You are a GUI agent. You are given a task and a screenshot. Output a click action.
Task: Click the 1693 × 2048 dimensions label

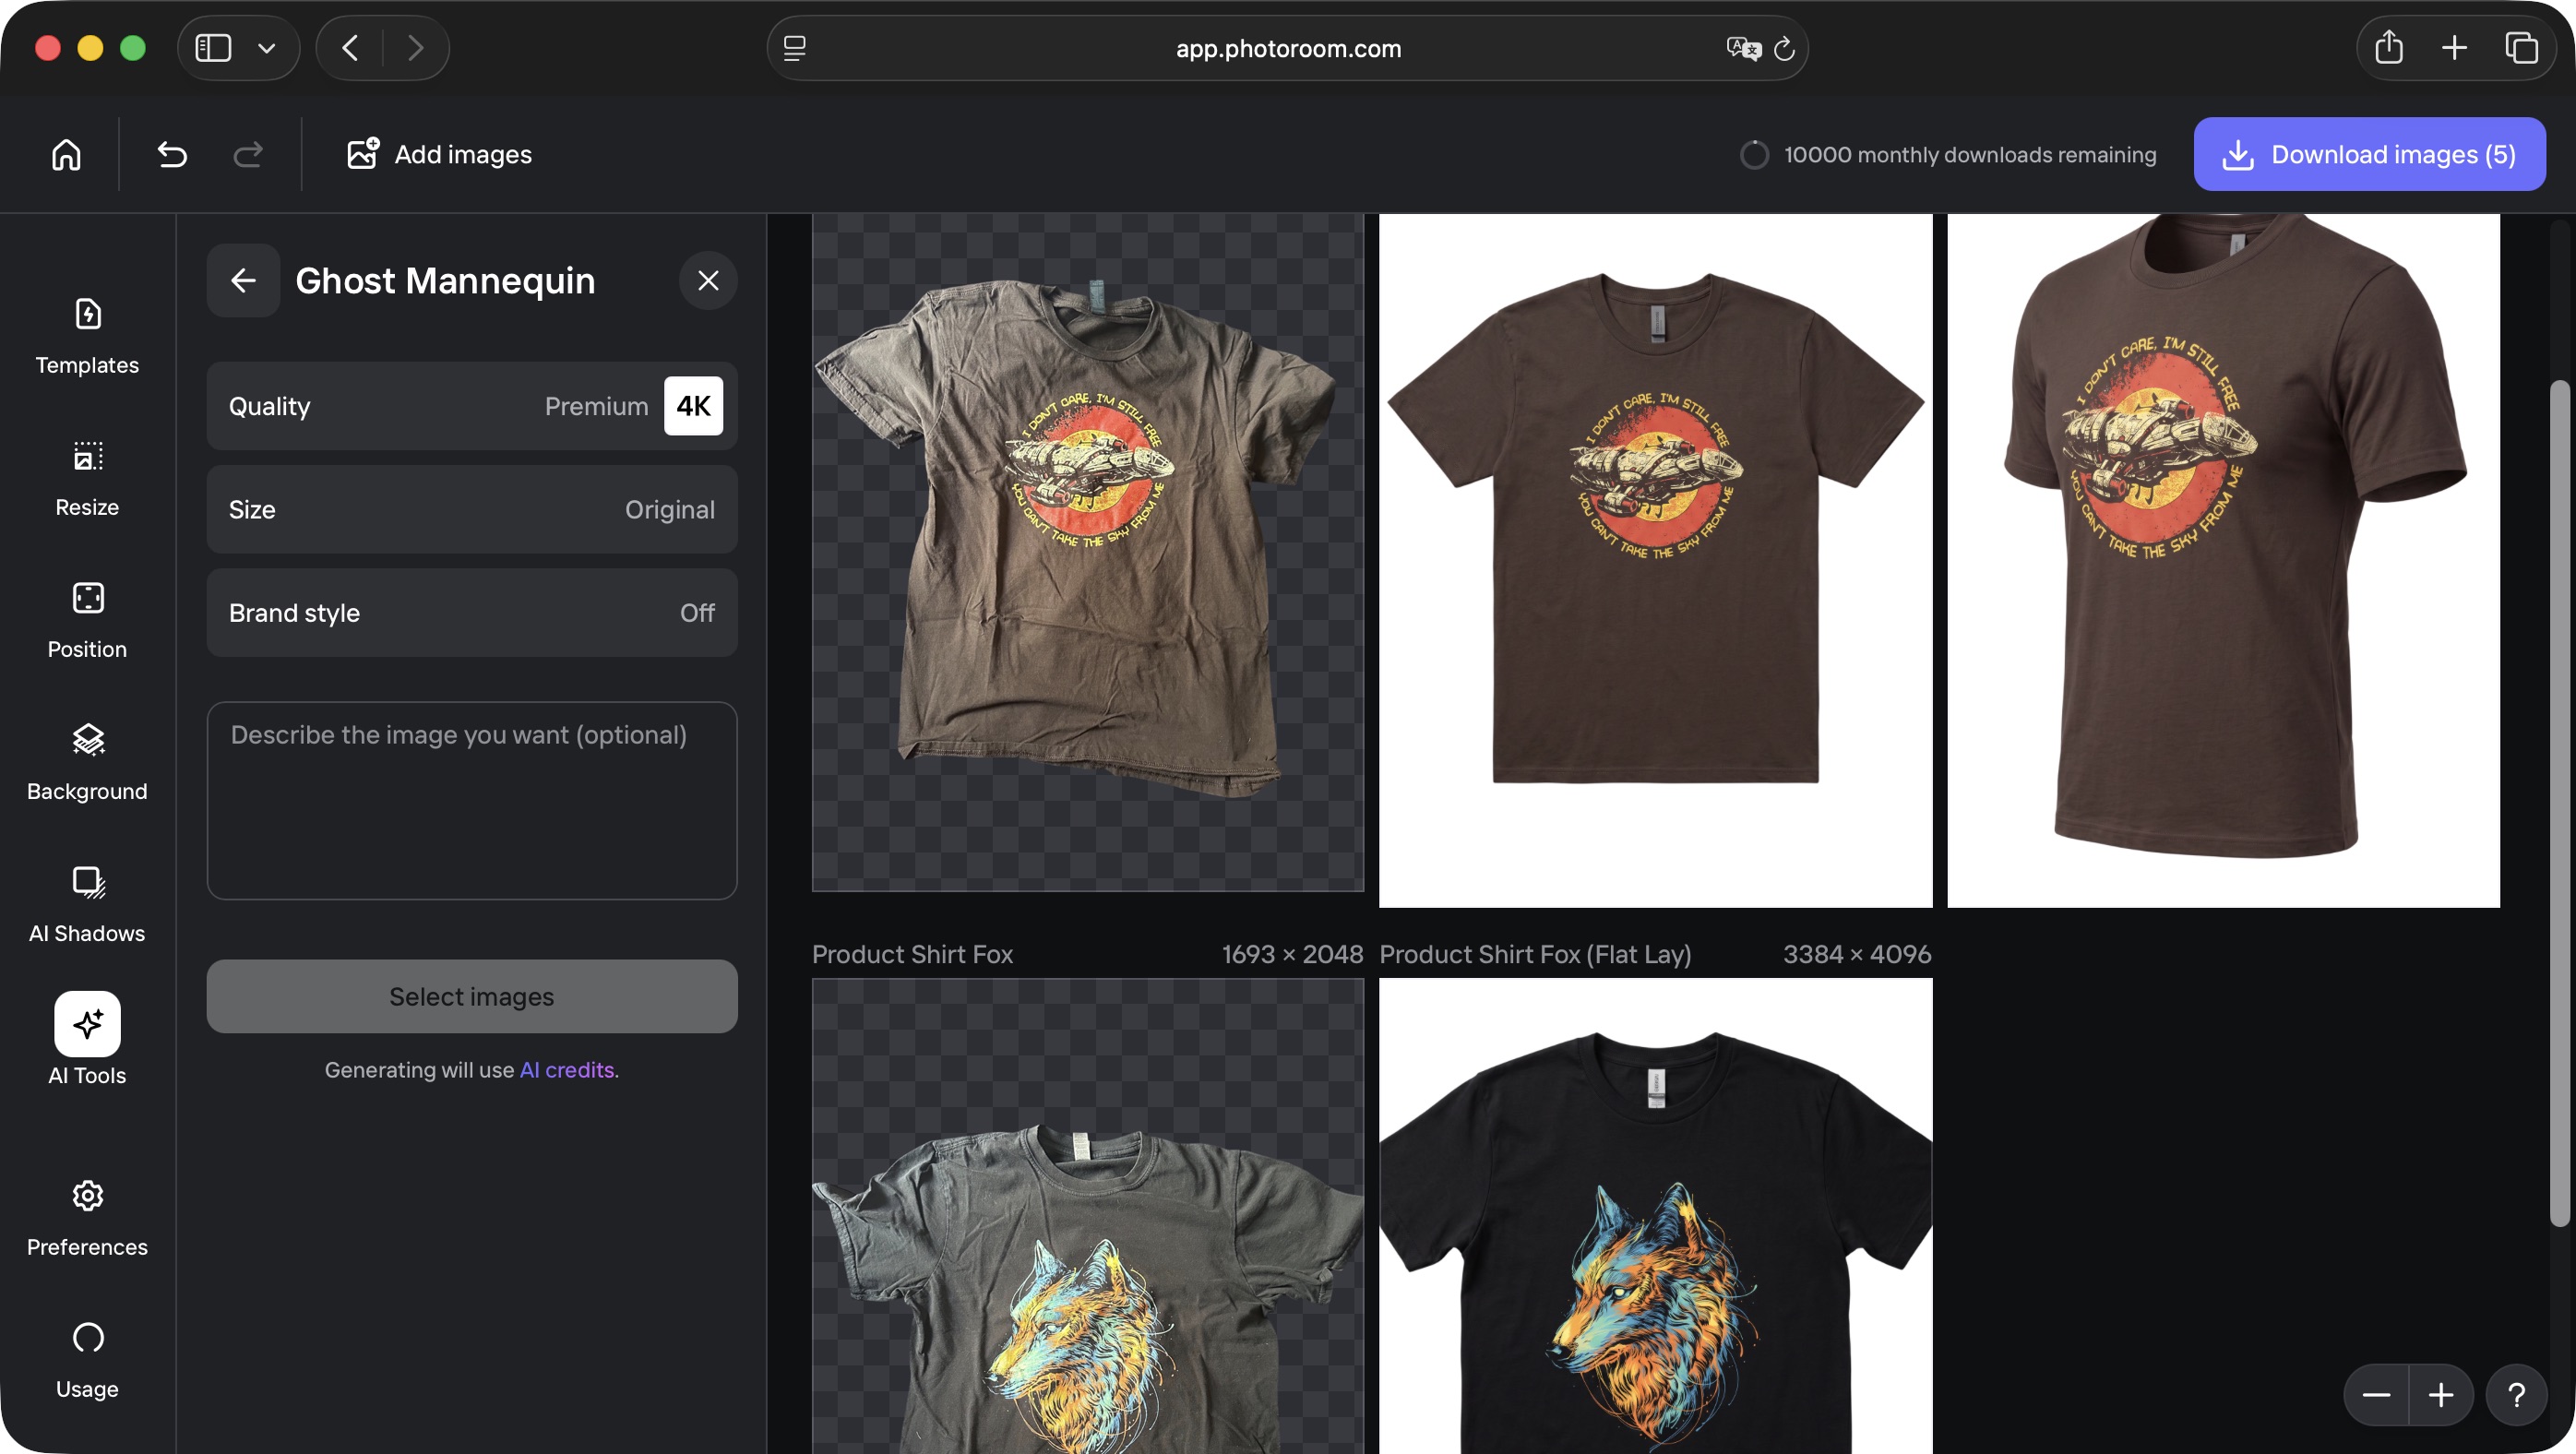tap(1292, 954)
